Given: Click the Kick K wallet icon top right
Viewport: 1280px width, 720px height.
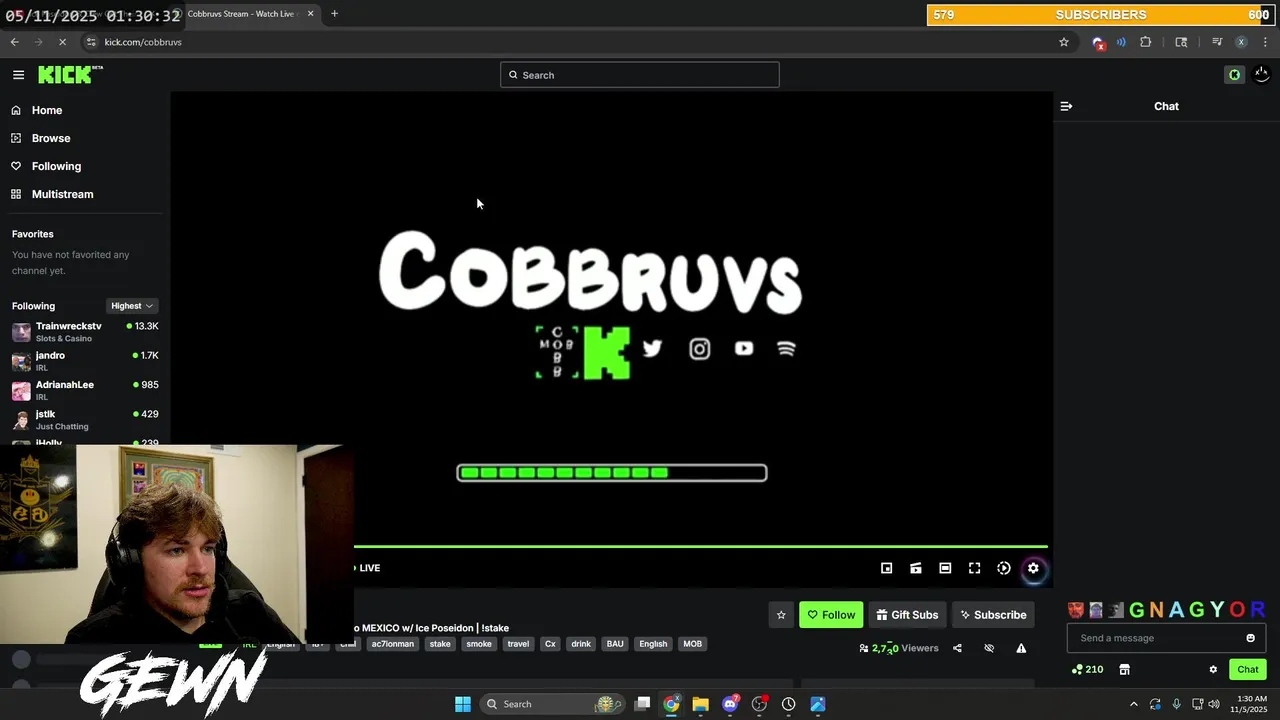Looking at the screenshot, I should coord(1234,75).
